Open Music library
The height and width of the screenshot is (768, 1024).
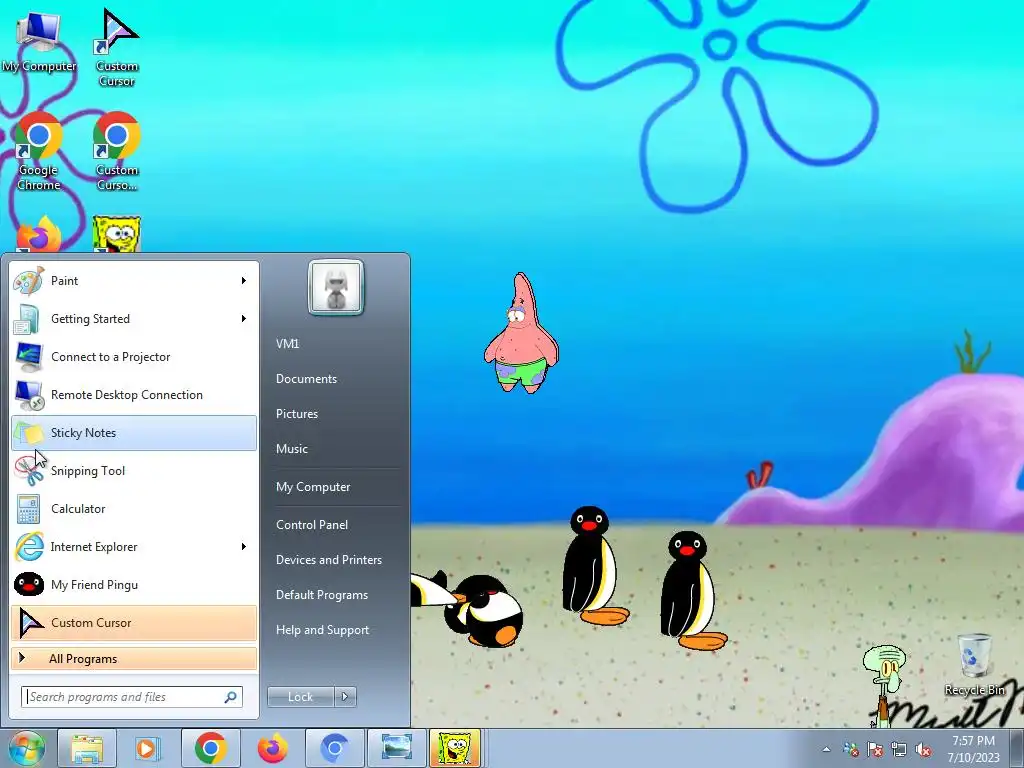[x=292, y=449]
